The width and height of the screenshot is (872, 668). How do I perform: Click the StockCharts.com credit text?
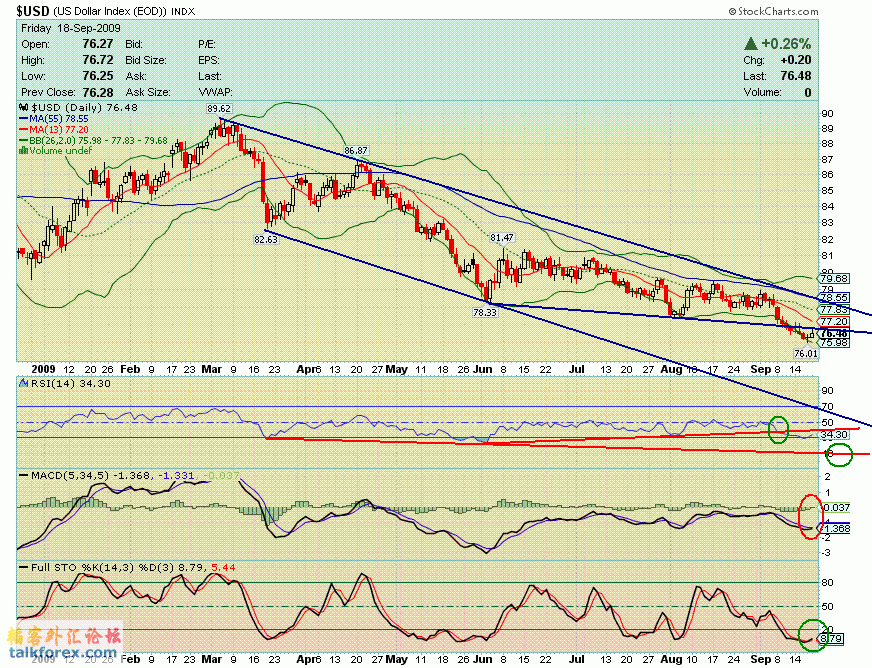[774, 11]
